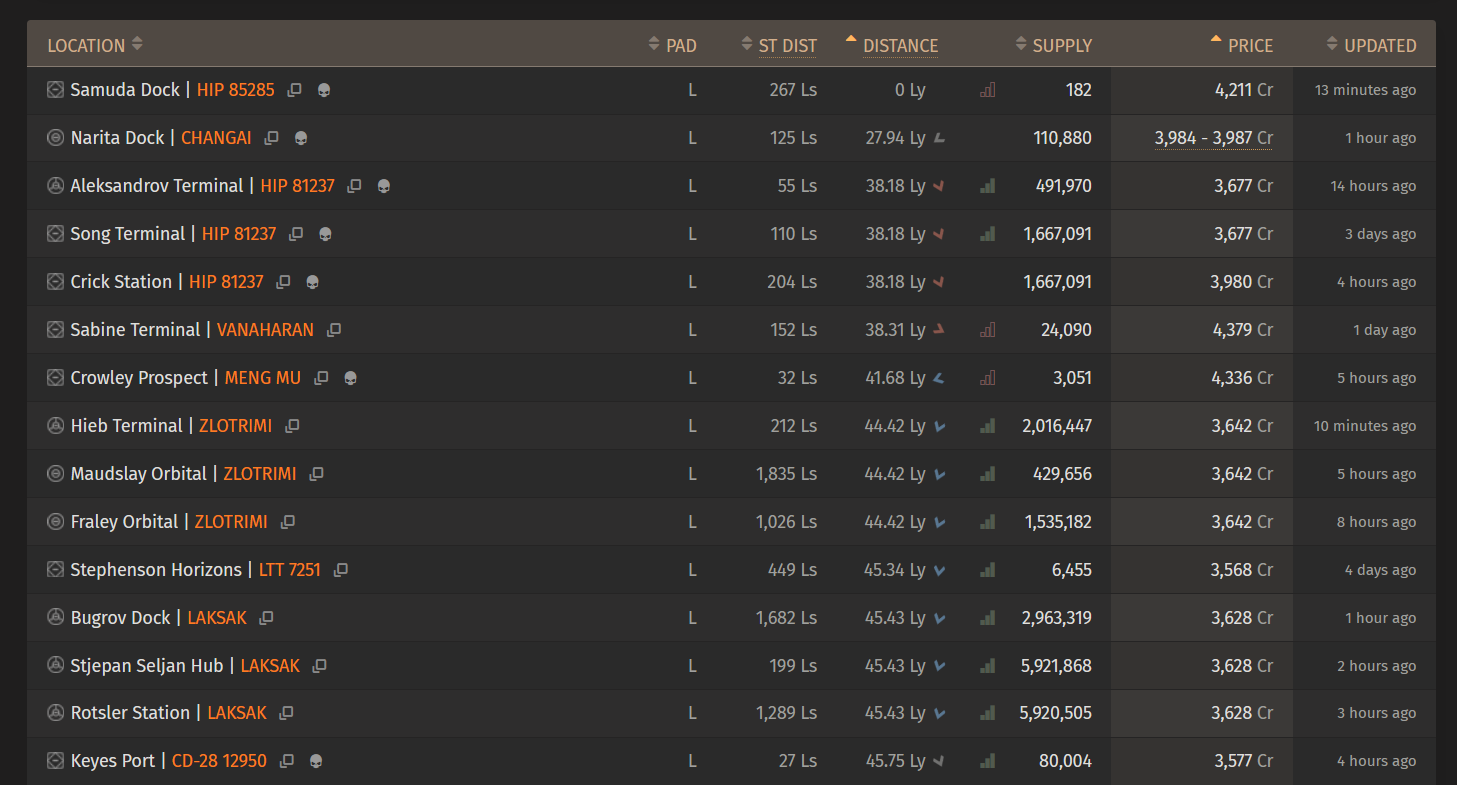Open Narita Dock station page

click(x=117, y=138)
